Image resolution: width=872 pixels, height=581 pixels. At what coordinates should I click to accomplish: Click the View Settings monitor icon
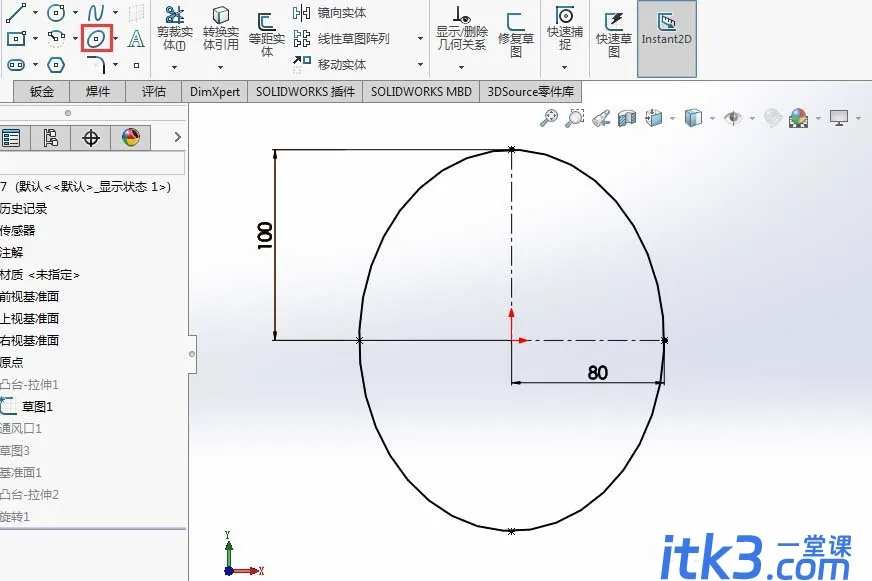pos(839,118)
